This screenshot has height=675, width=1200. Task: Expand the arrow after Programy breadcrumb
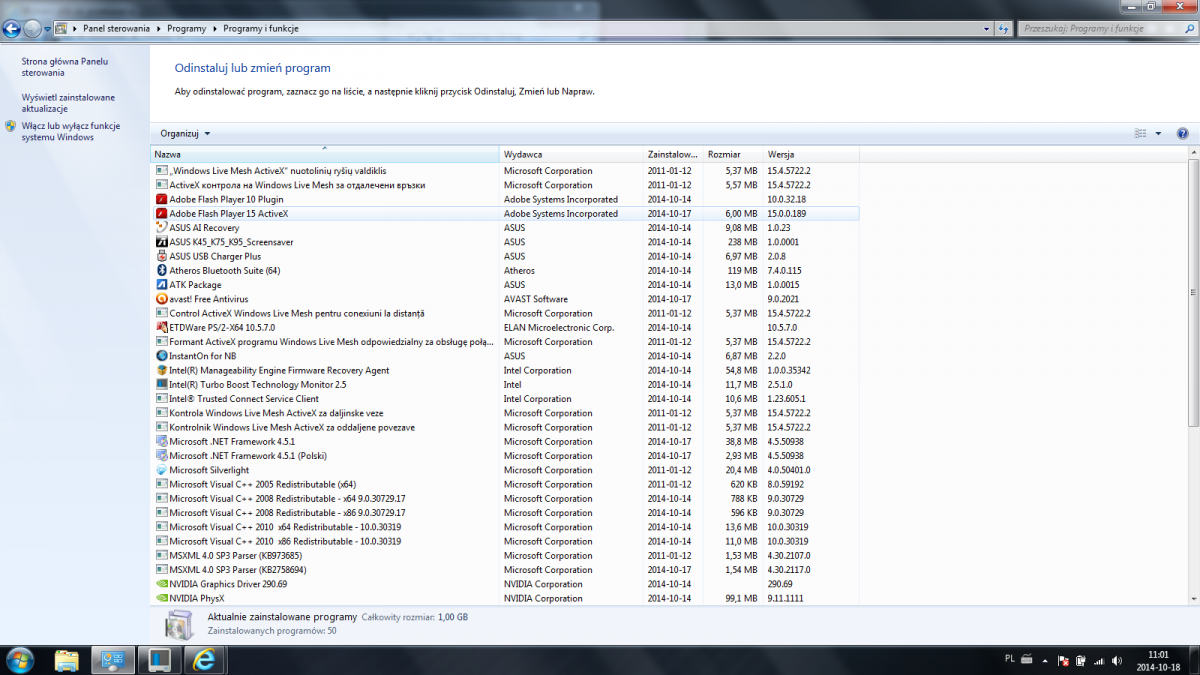[214, 29]
